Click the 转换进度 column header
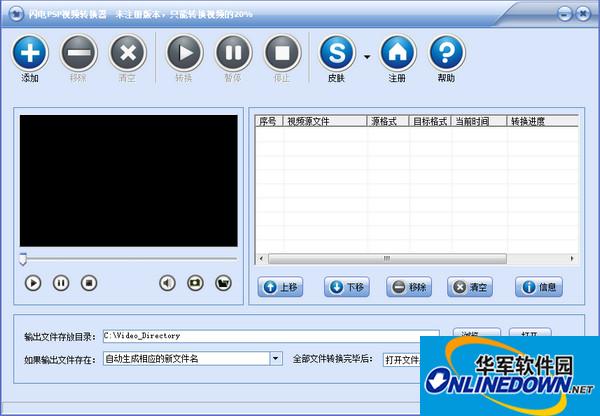The height and width of the screenshot is (416, 600). tap(543, 121)
